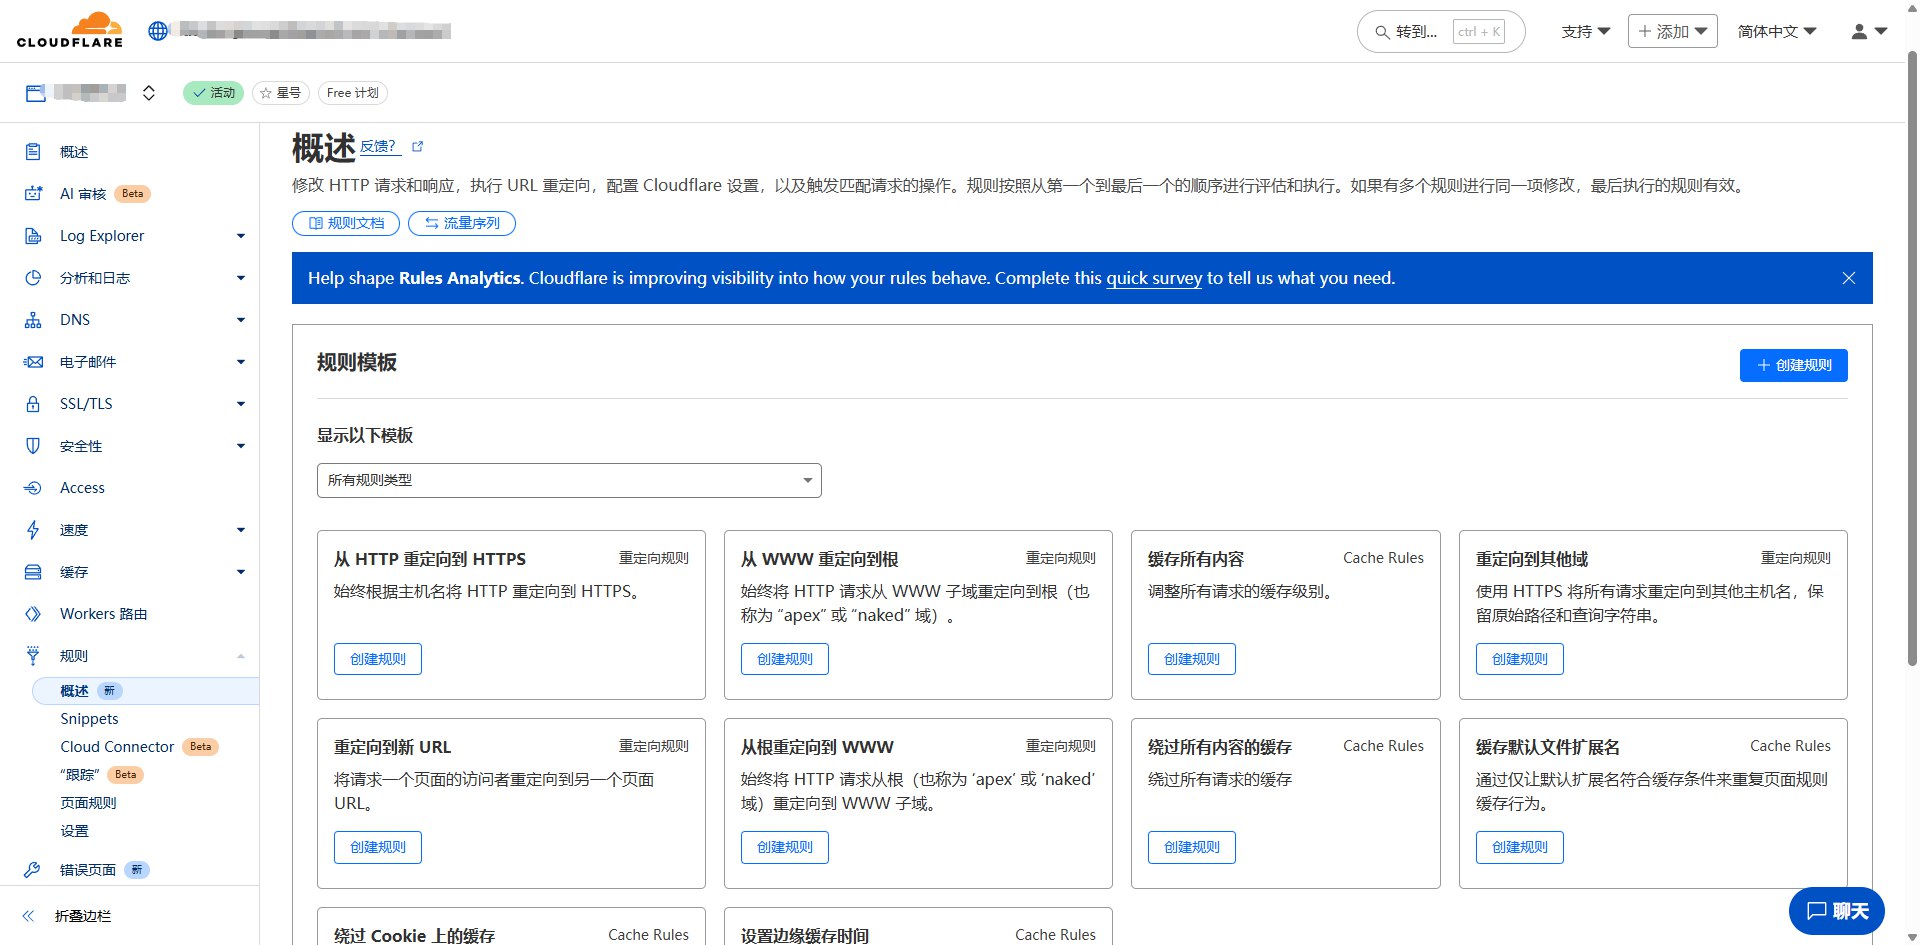Create rule from 缓存所有内容 card
The width and height of the screenshot is (1920, 945).
(x=1192, y=659)
